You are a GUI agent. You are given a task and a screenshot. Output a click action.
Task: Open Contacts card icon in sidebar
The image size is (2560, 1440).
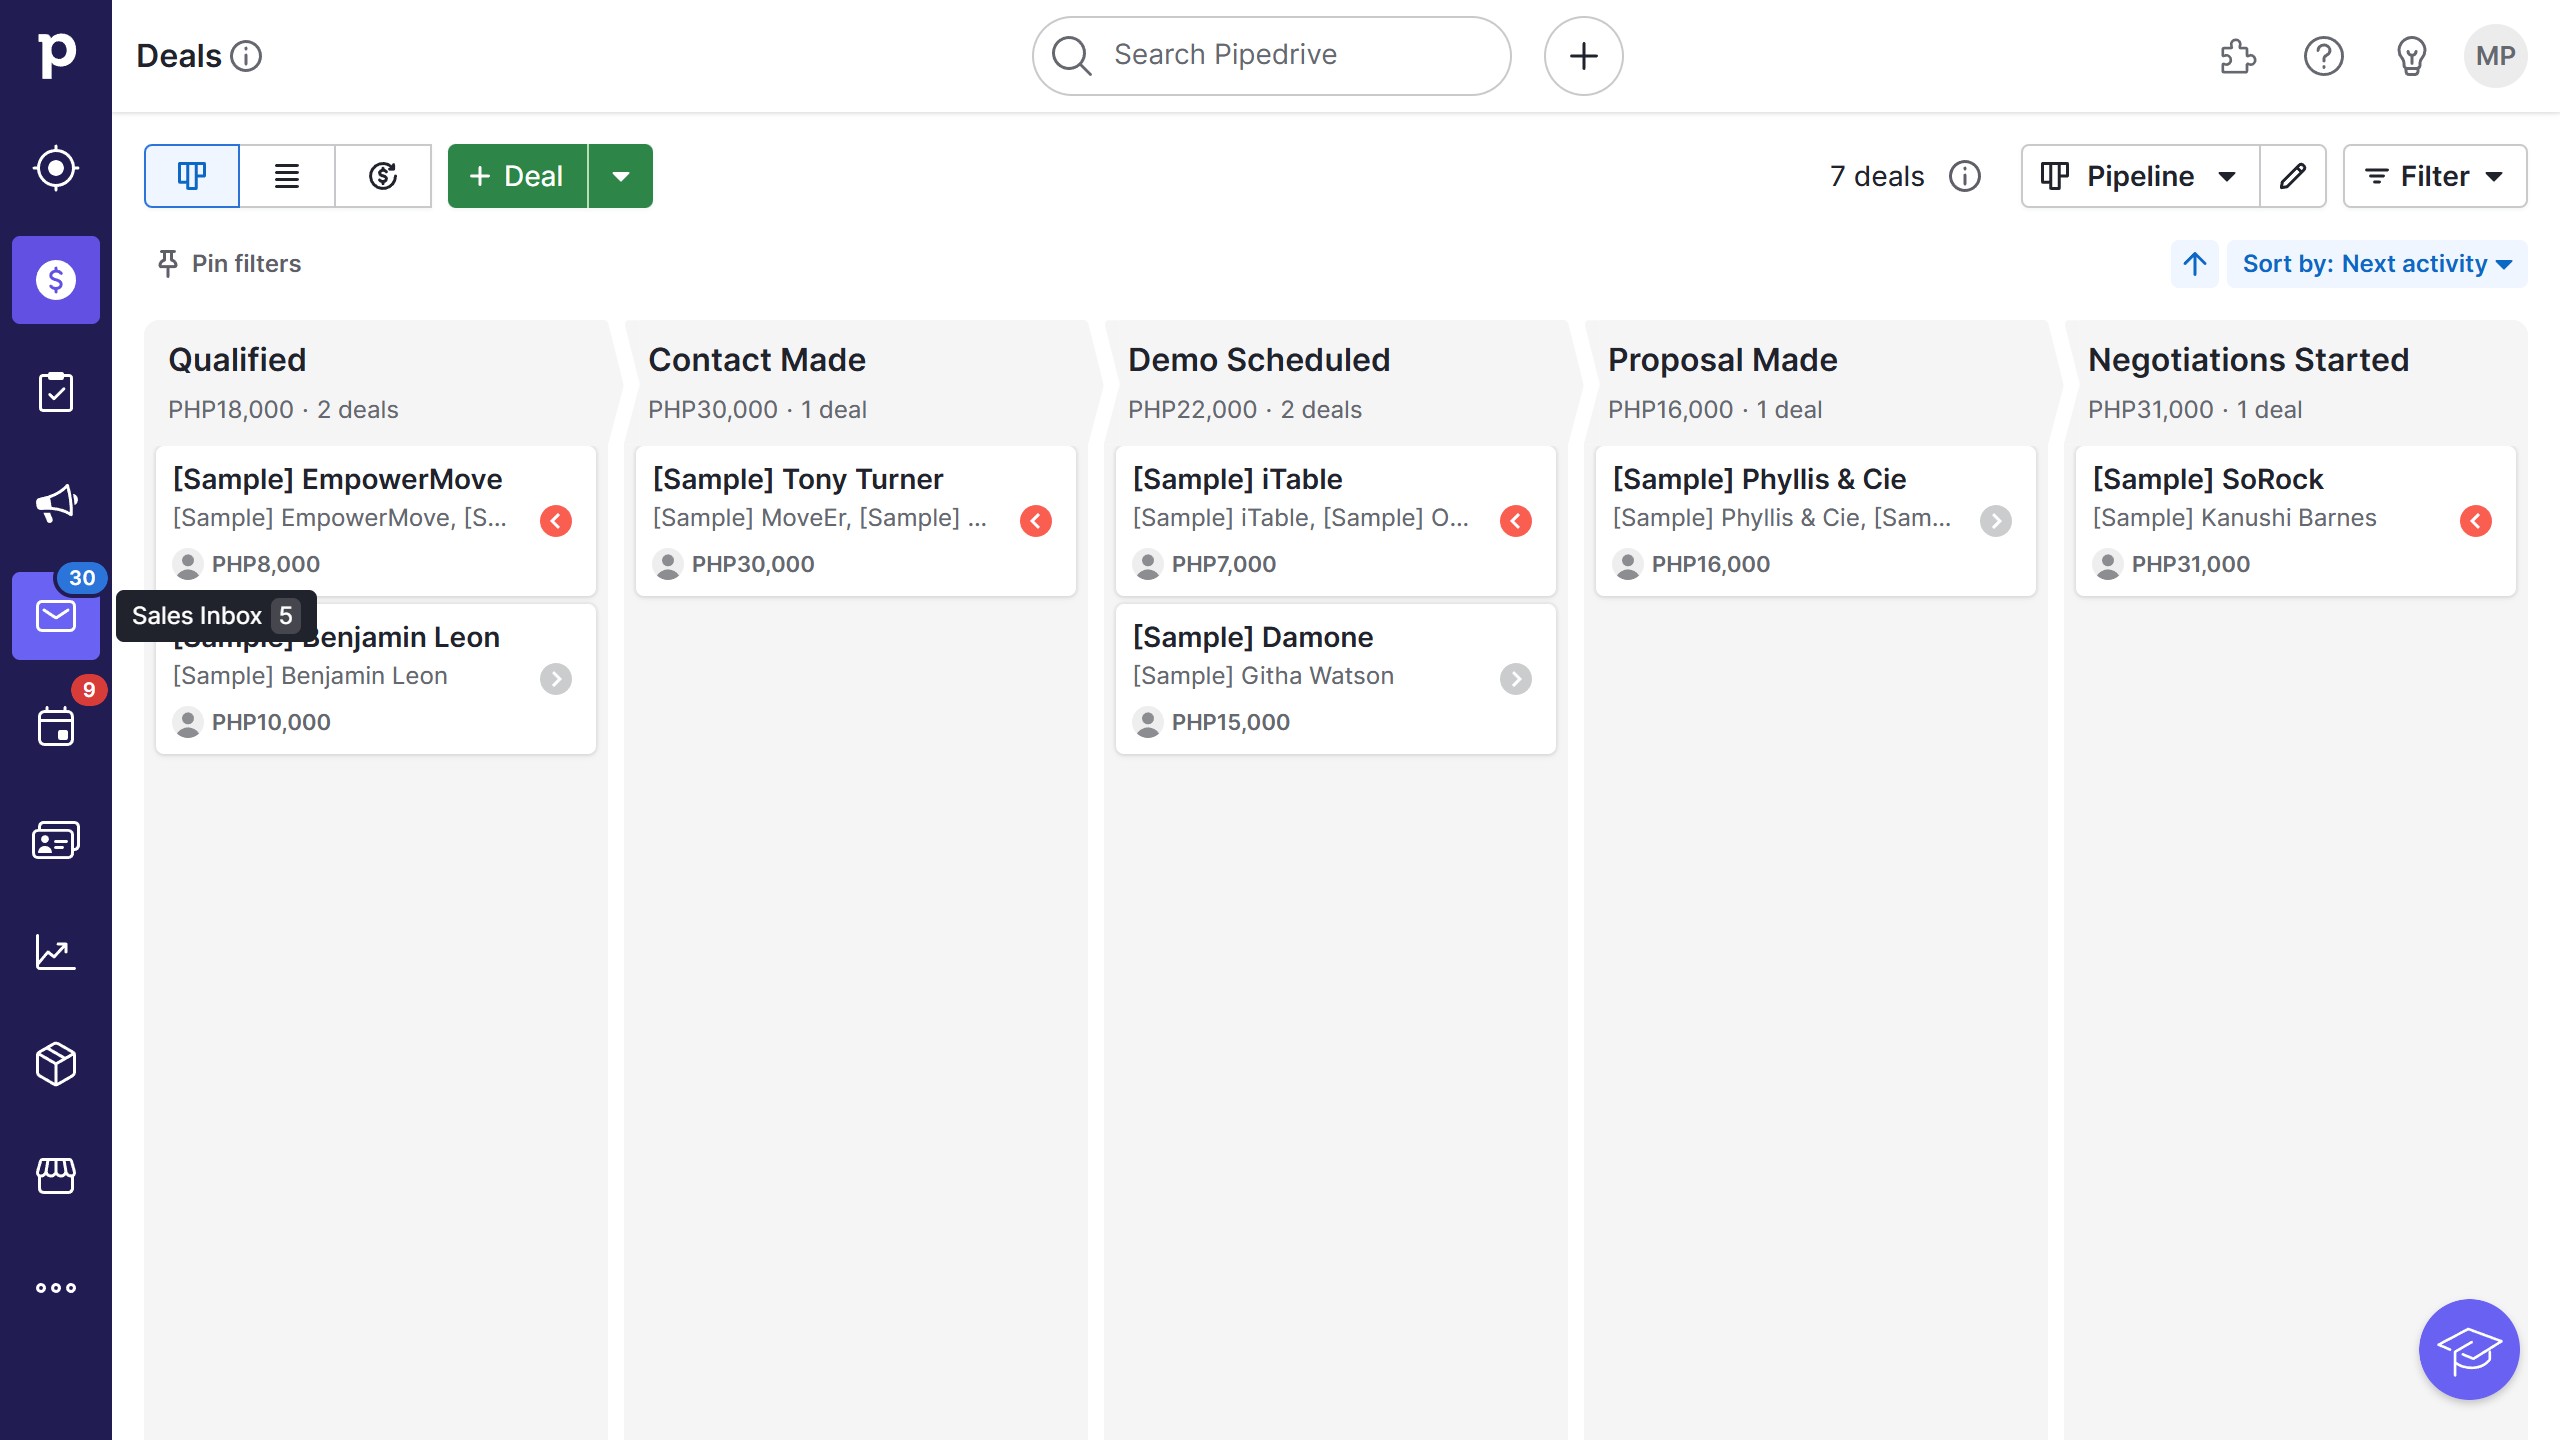(56, 840)
